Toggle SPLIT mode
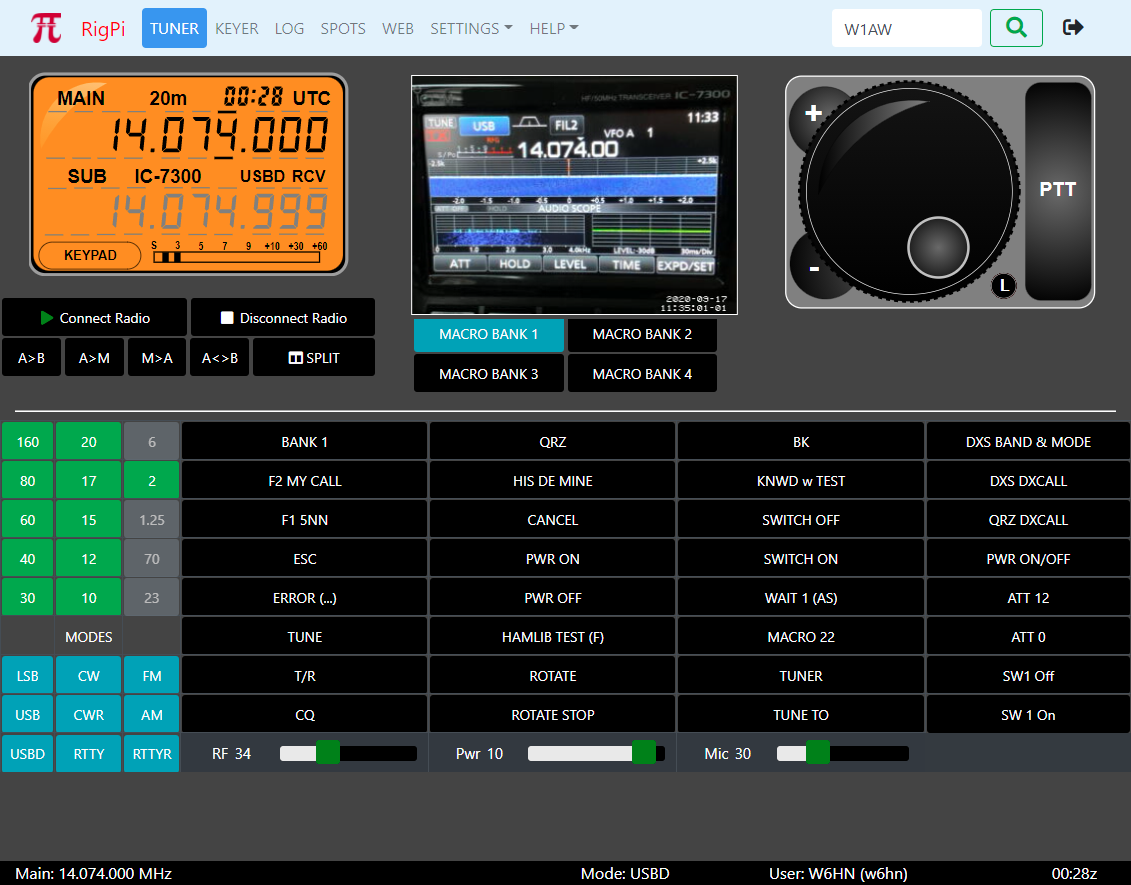Image resolution: width=1131 pixels, height=885 pixels. click(x=313, y=358)
